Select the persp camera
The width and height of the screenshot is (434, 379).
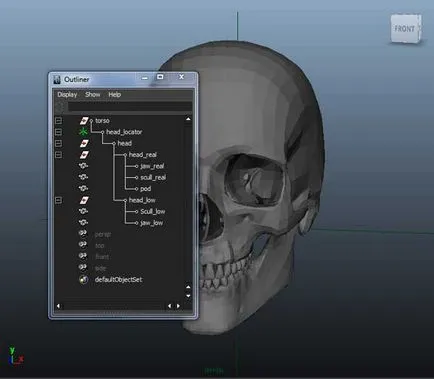pyautogui.click(x=103, y=234)
